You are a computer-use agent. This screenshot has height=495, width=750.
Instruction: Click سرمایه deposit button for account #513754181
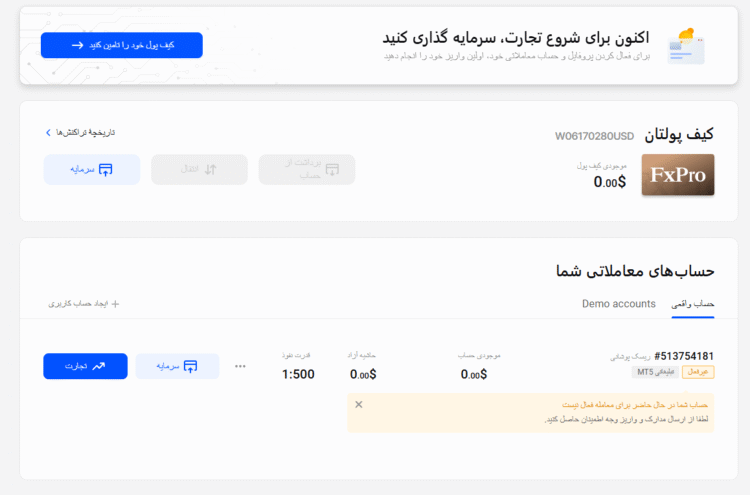(177, 366)
